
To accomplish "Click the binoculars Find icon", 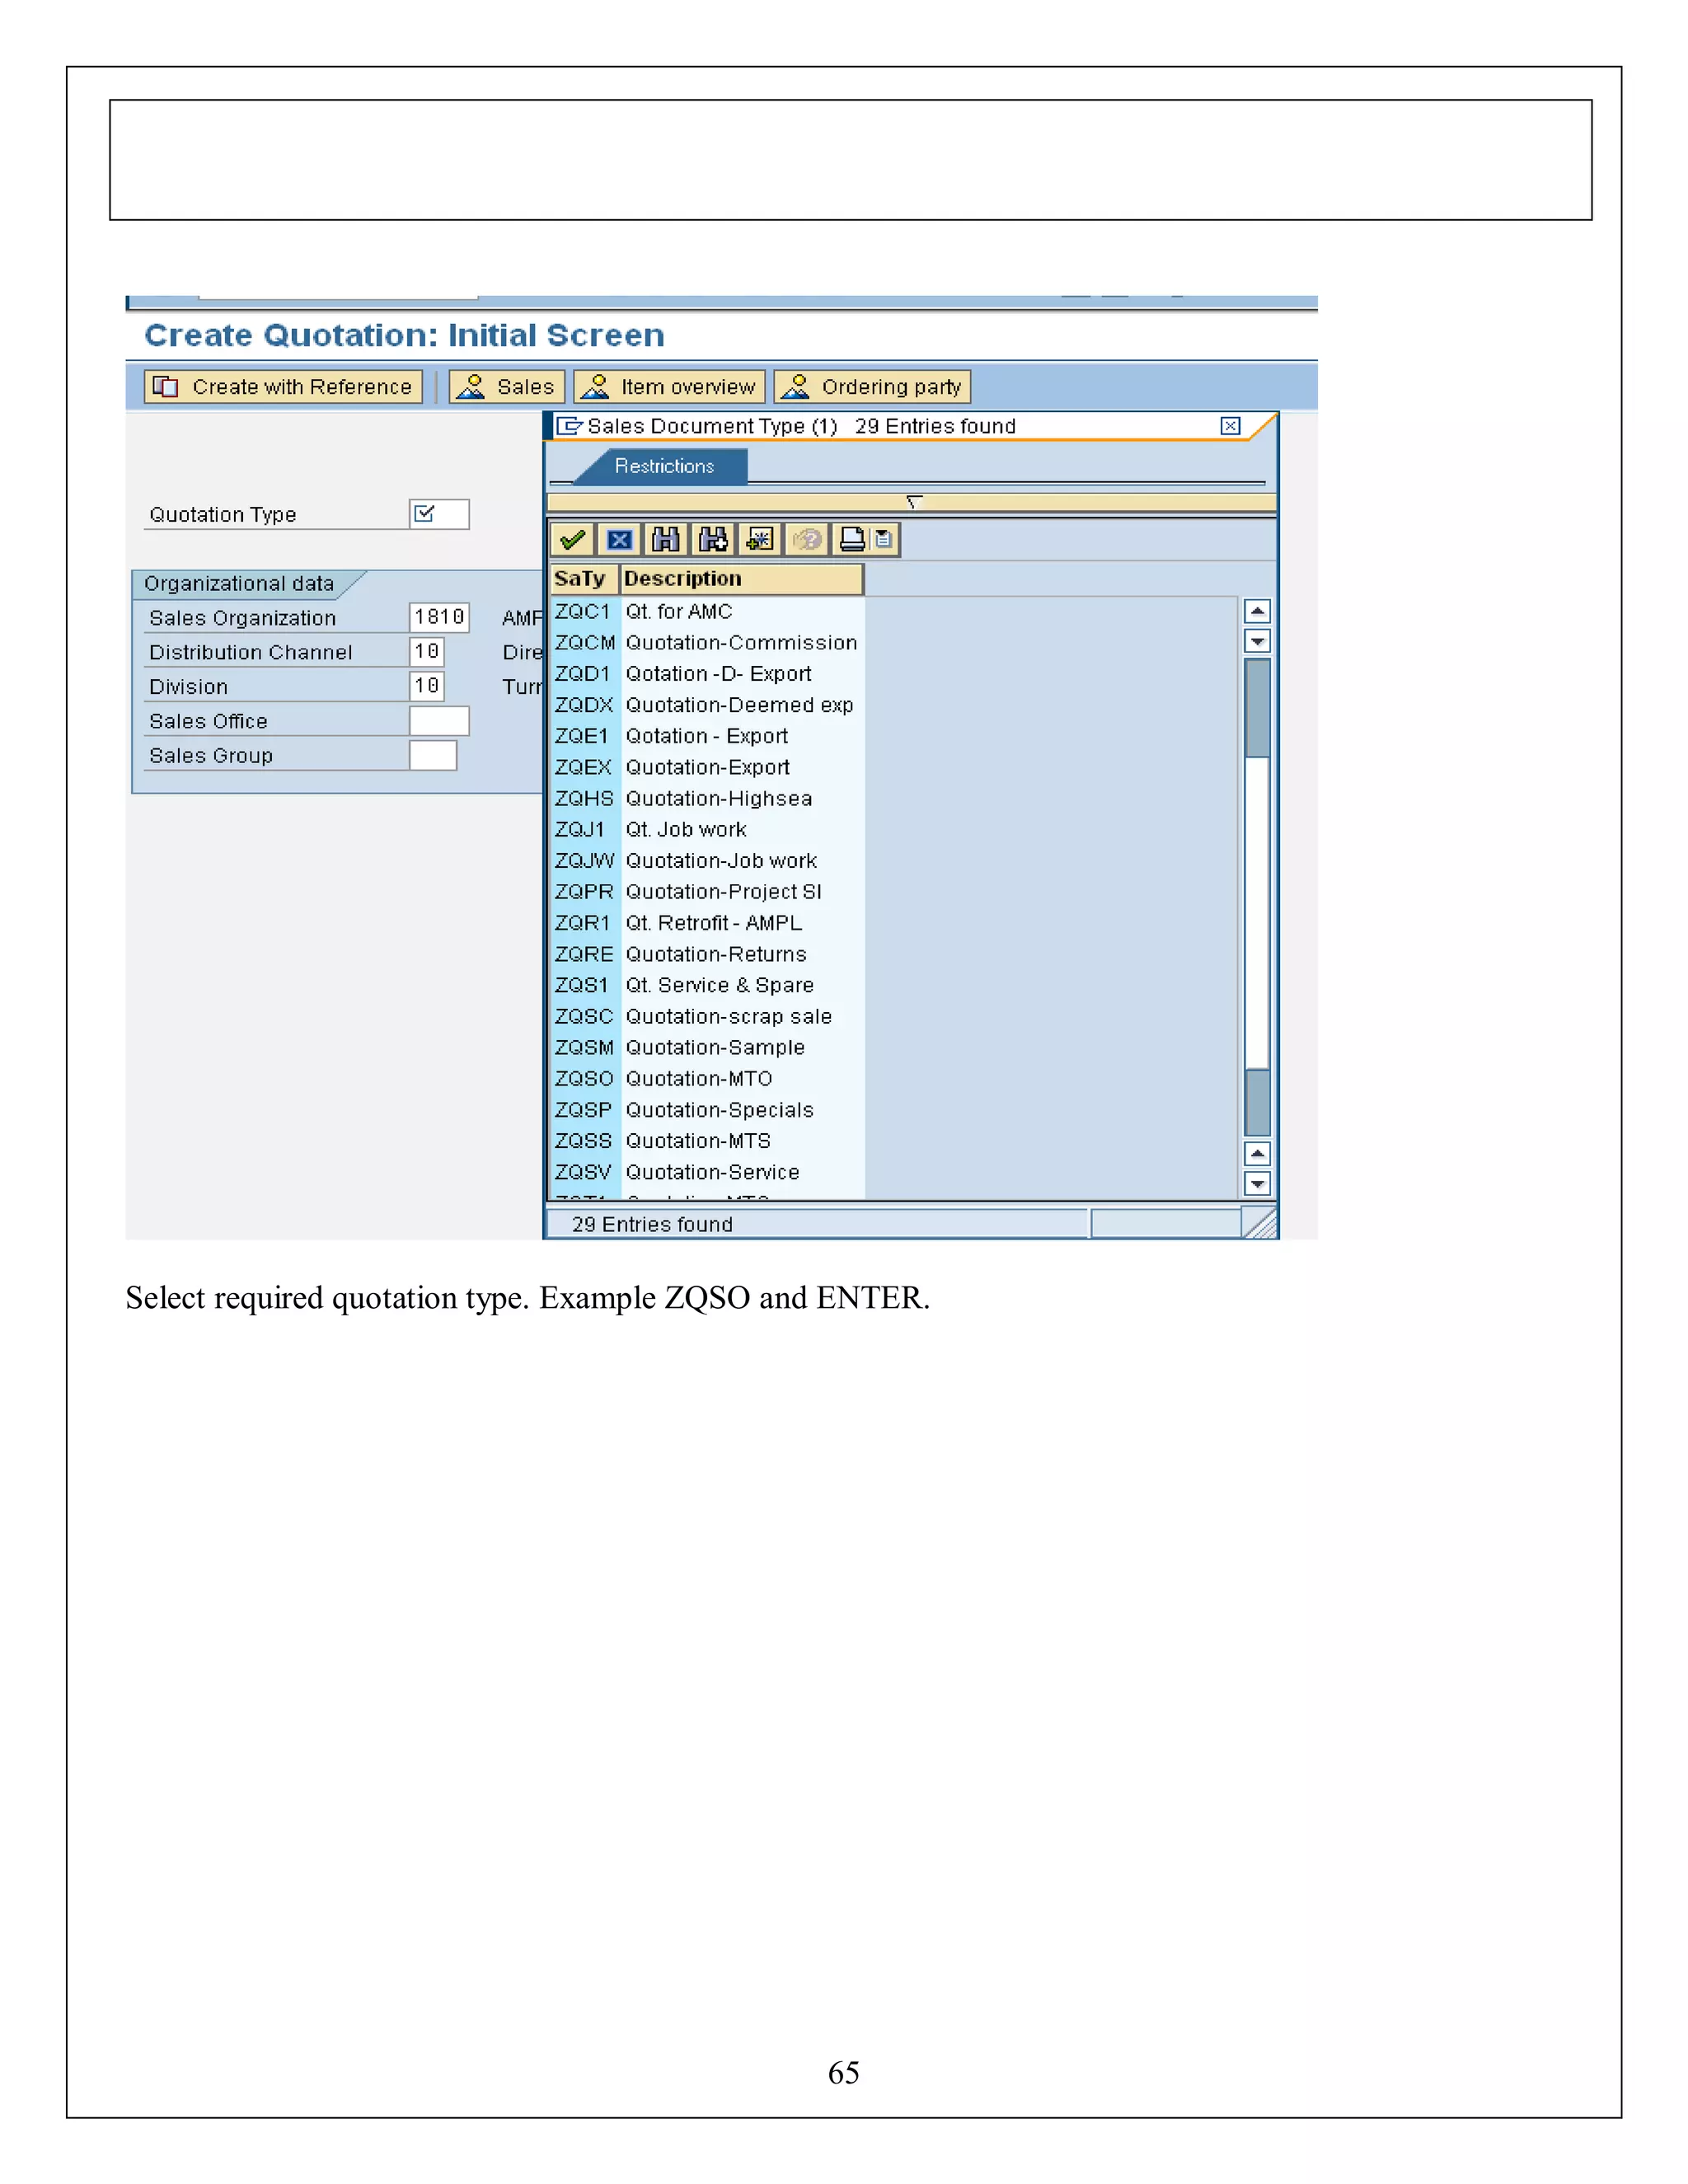I will 665,540.
